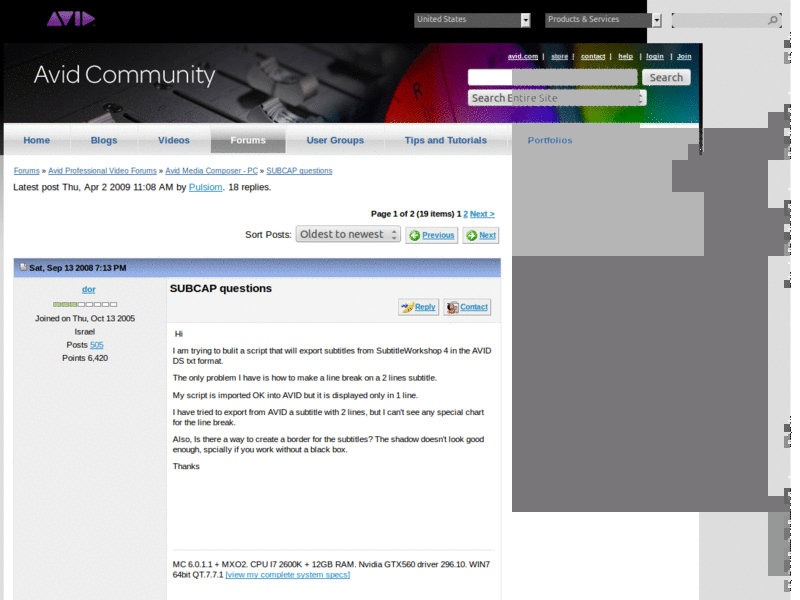Click the community search text field

pos(553,78)
